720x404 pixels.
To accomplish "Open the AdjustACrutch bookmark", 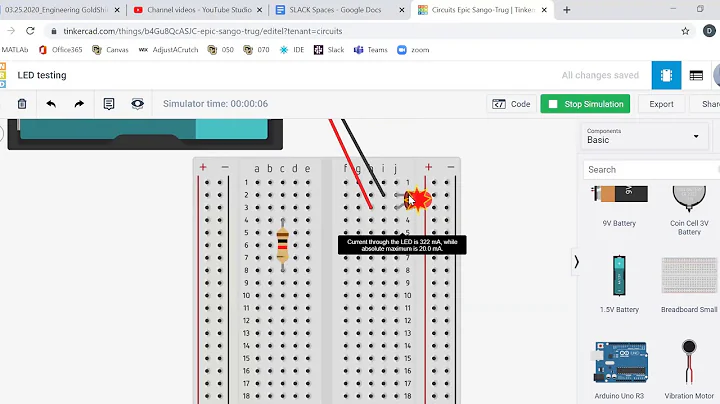I will [169, 50].
